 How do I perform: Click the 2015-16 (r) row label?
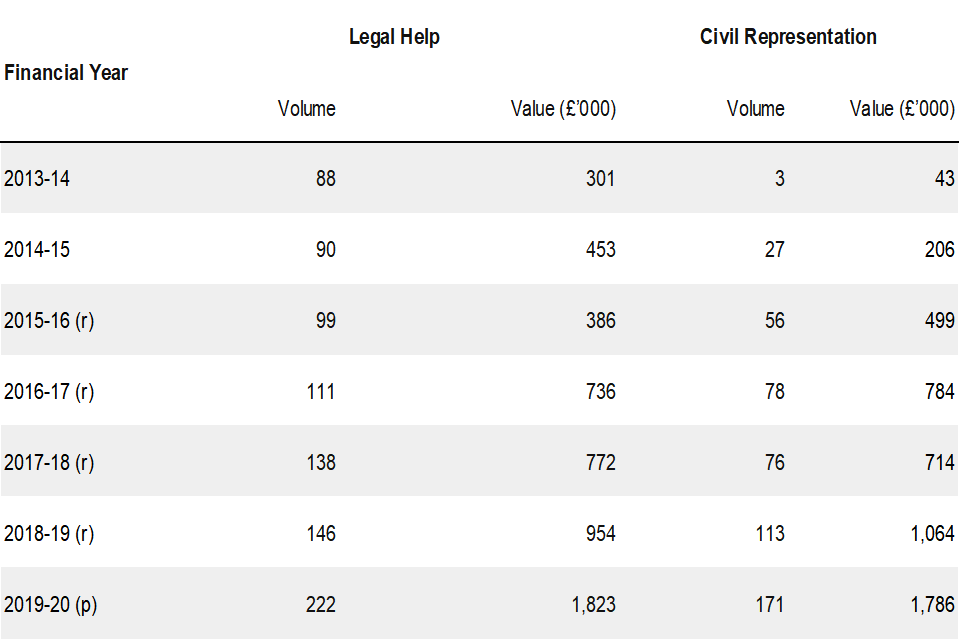point(49,321)
